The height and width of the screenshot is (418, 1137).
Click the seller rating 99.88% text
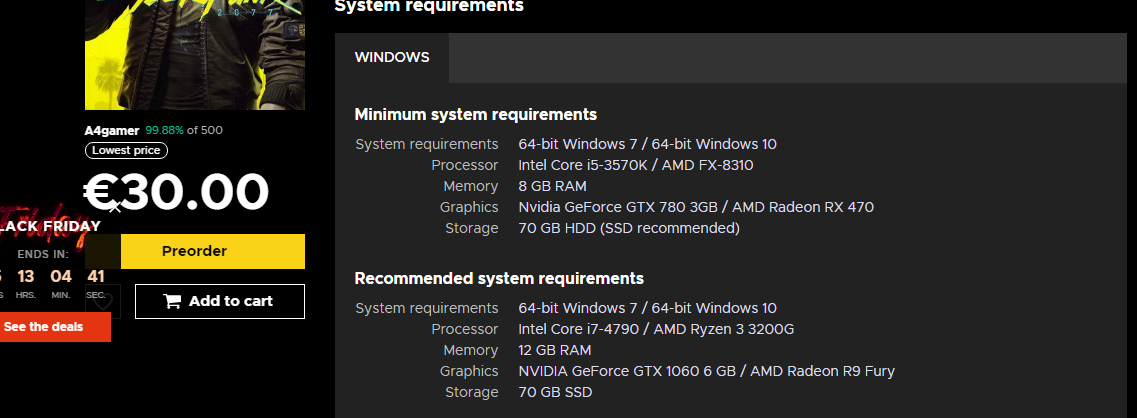(165, 130)
